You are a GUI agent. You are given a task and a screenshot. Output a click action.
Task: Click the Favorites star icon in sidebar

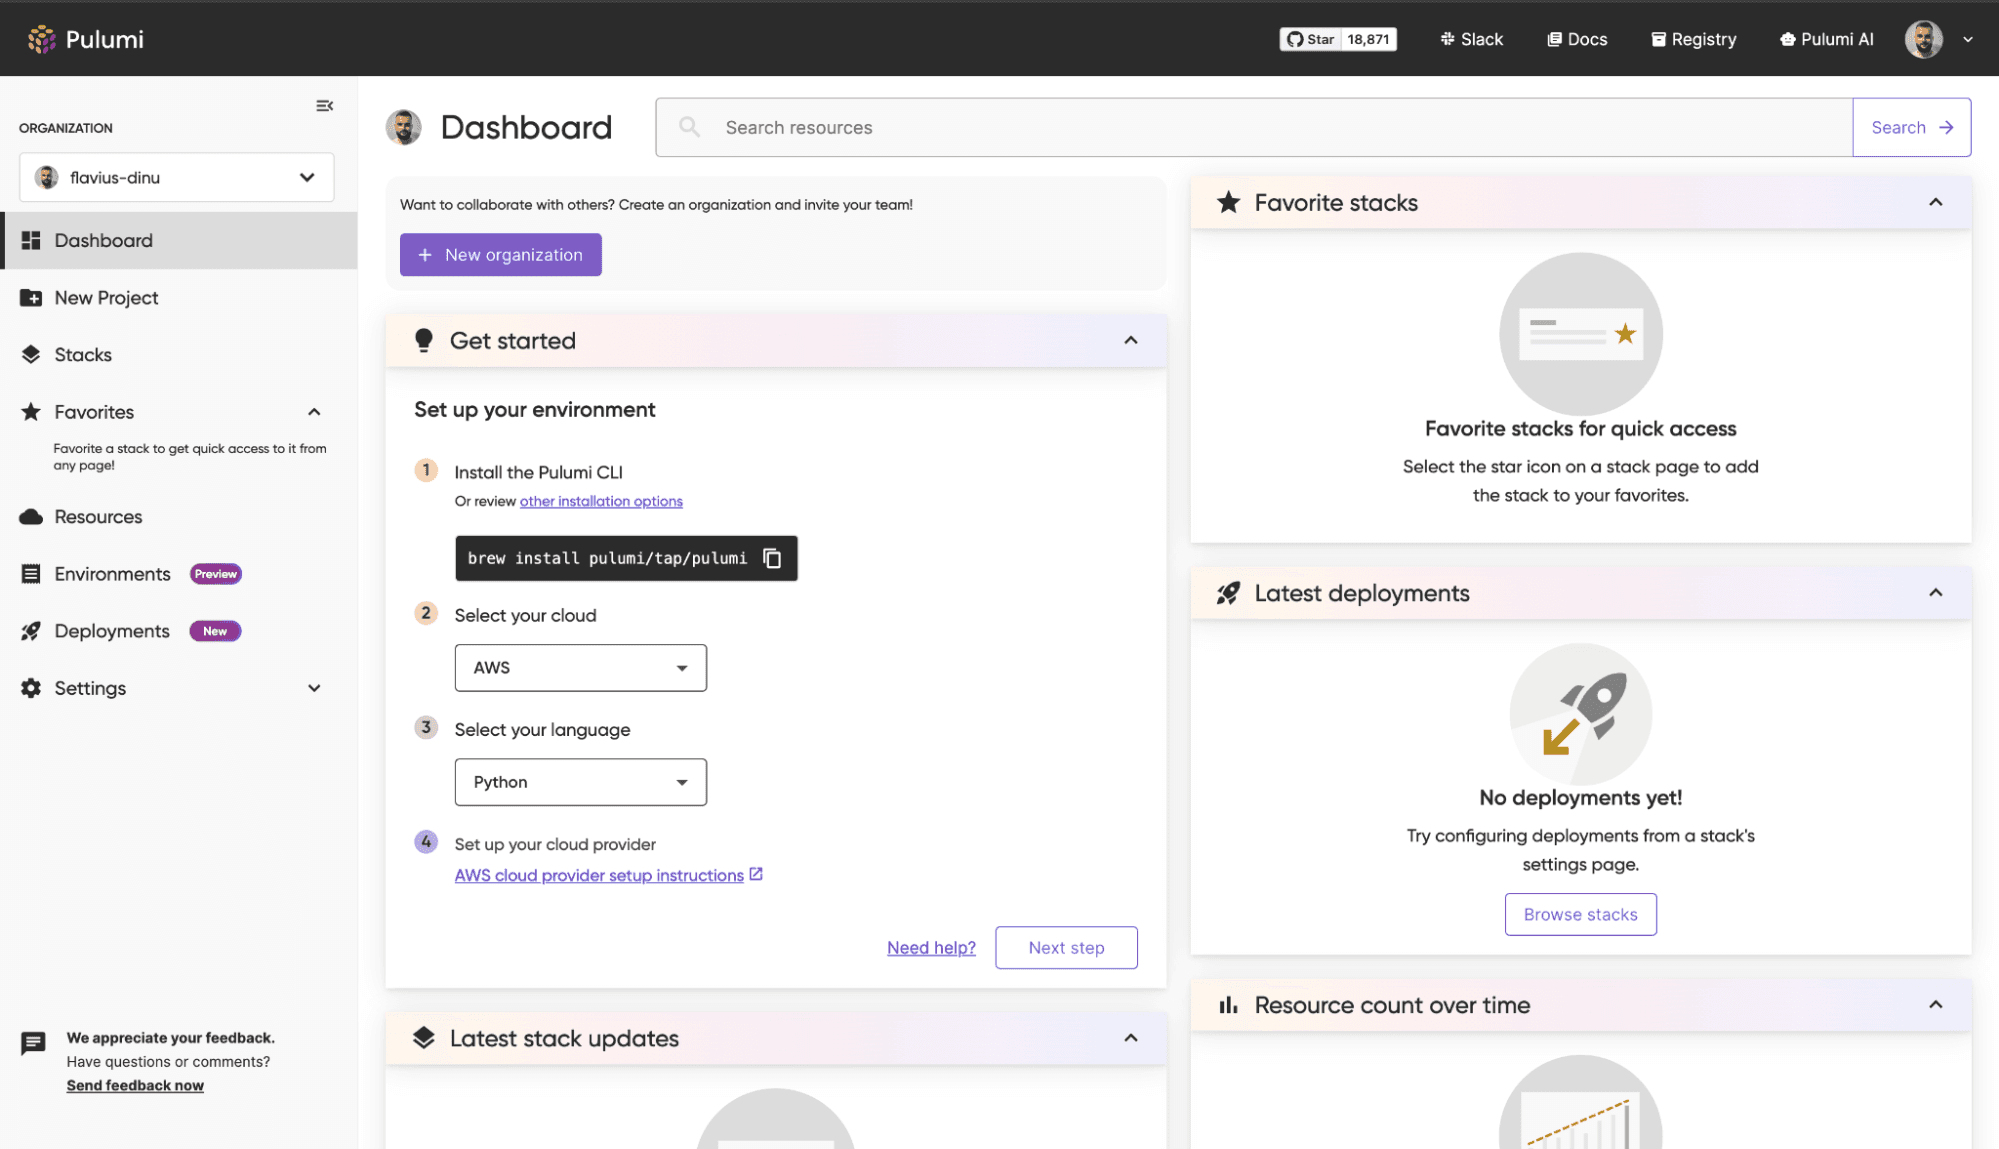click(x=31, y=411)
